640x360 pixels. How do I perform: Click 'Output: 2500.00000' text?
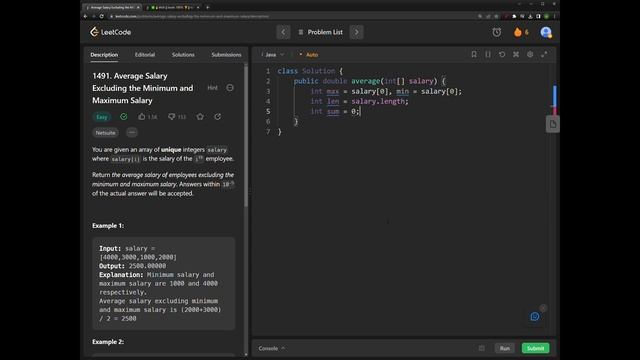[x=133, y=266]
